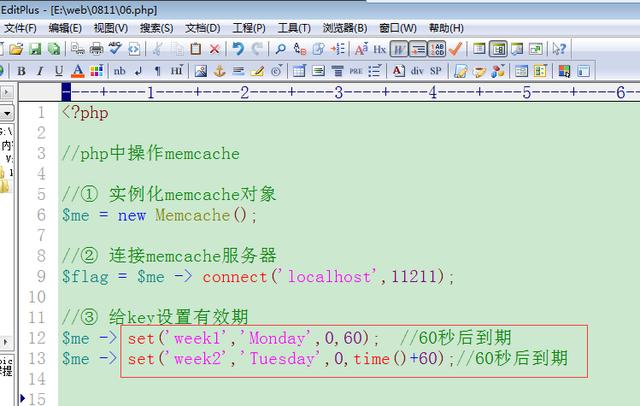Insert an anchor with the anchor icon
Screen dimensions: 640x406
tap(220, 71)
